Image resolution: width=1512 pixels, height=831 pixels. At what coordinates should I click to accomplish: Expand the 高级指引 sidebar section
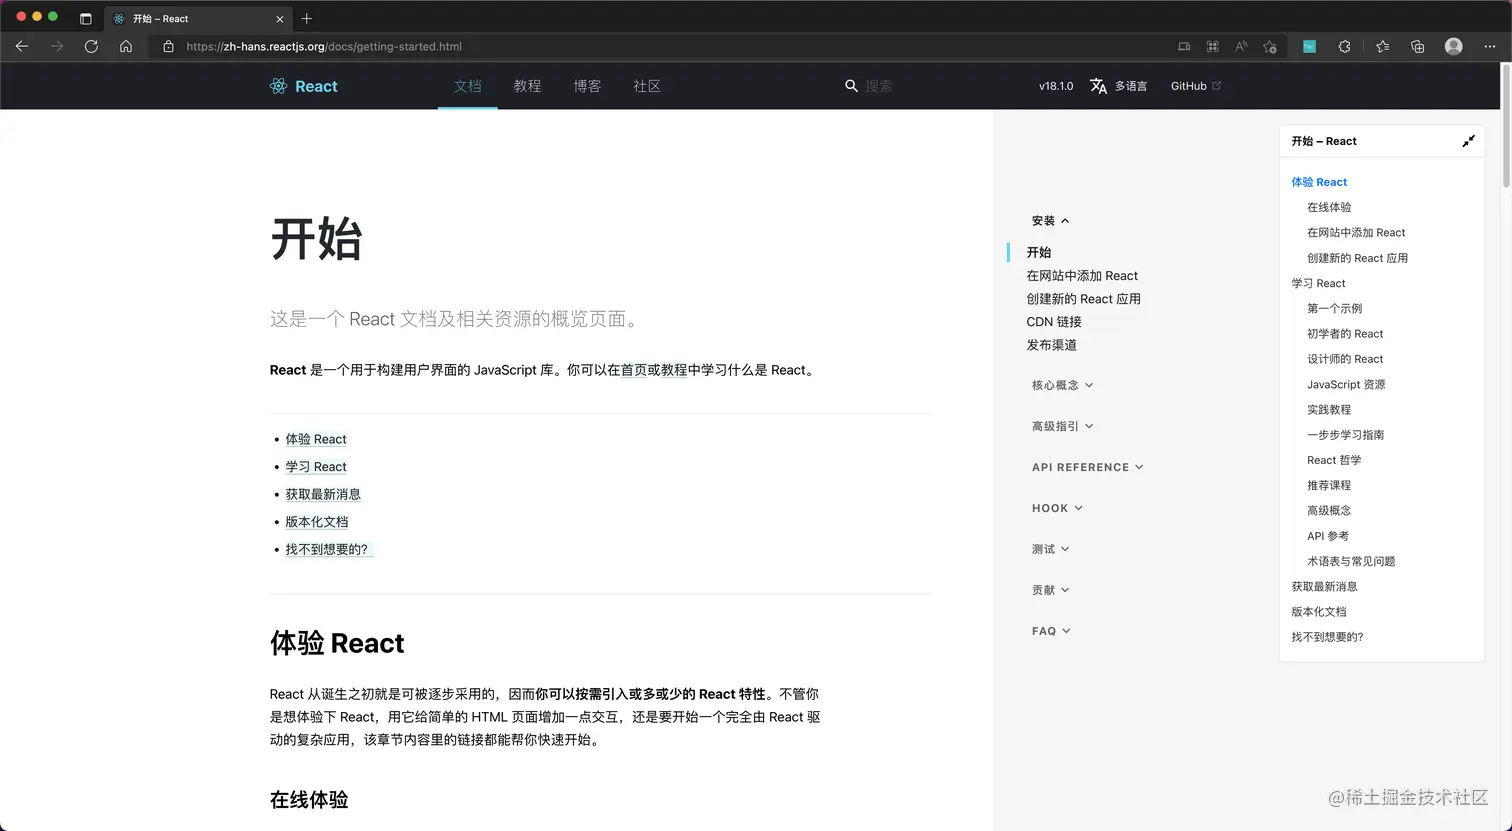(x=1062, y=426)
